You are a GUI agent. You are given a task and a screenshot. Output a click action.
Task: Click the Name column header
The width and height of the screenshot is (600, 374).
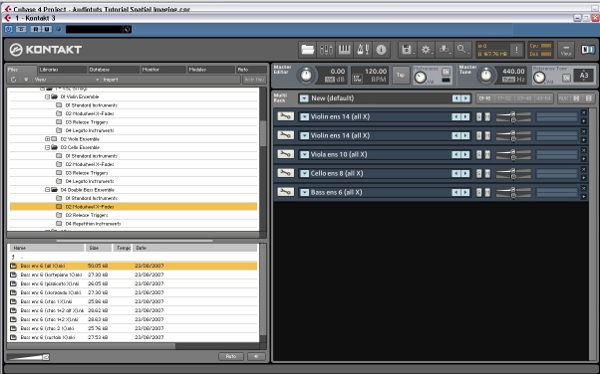pos(47,248)
